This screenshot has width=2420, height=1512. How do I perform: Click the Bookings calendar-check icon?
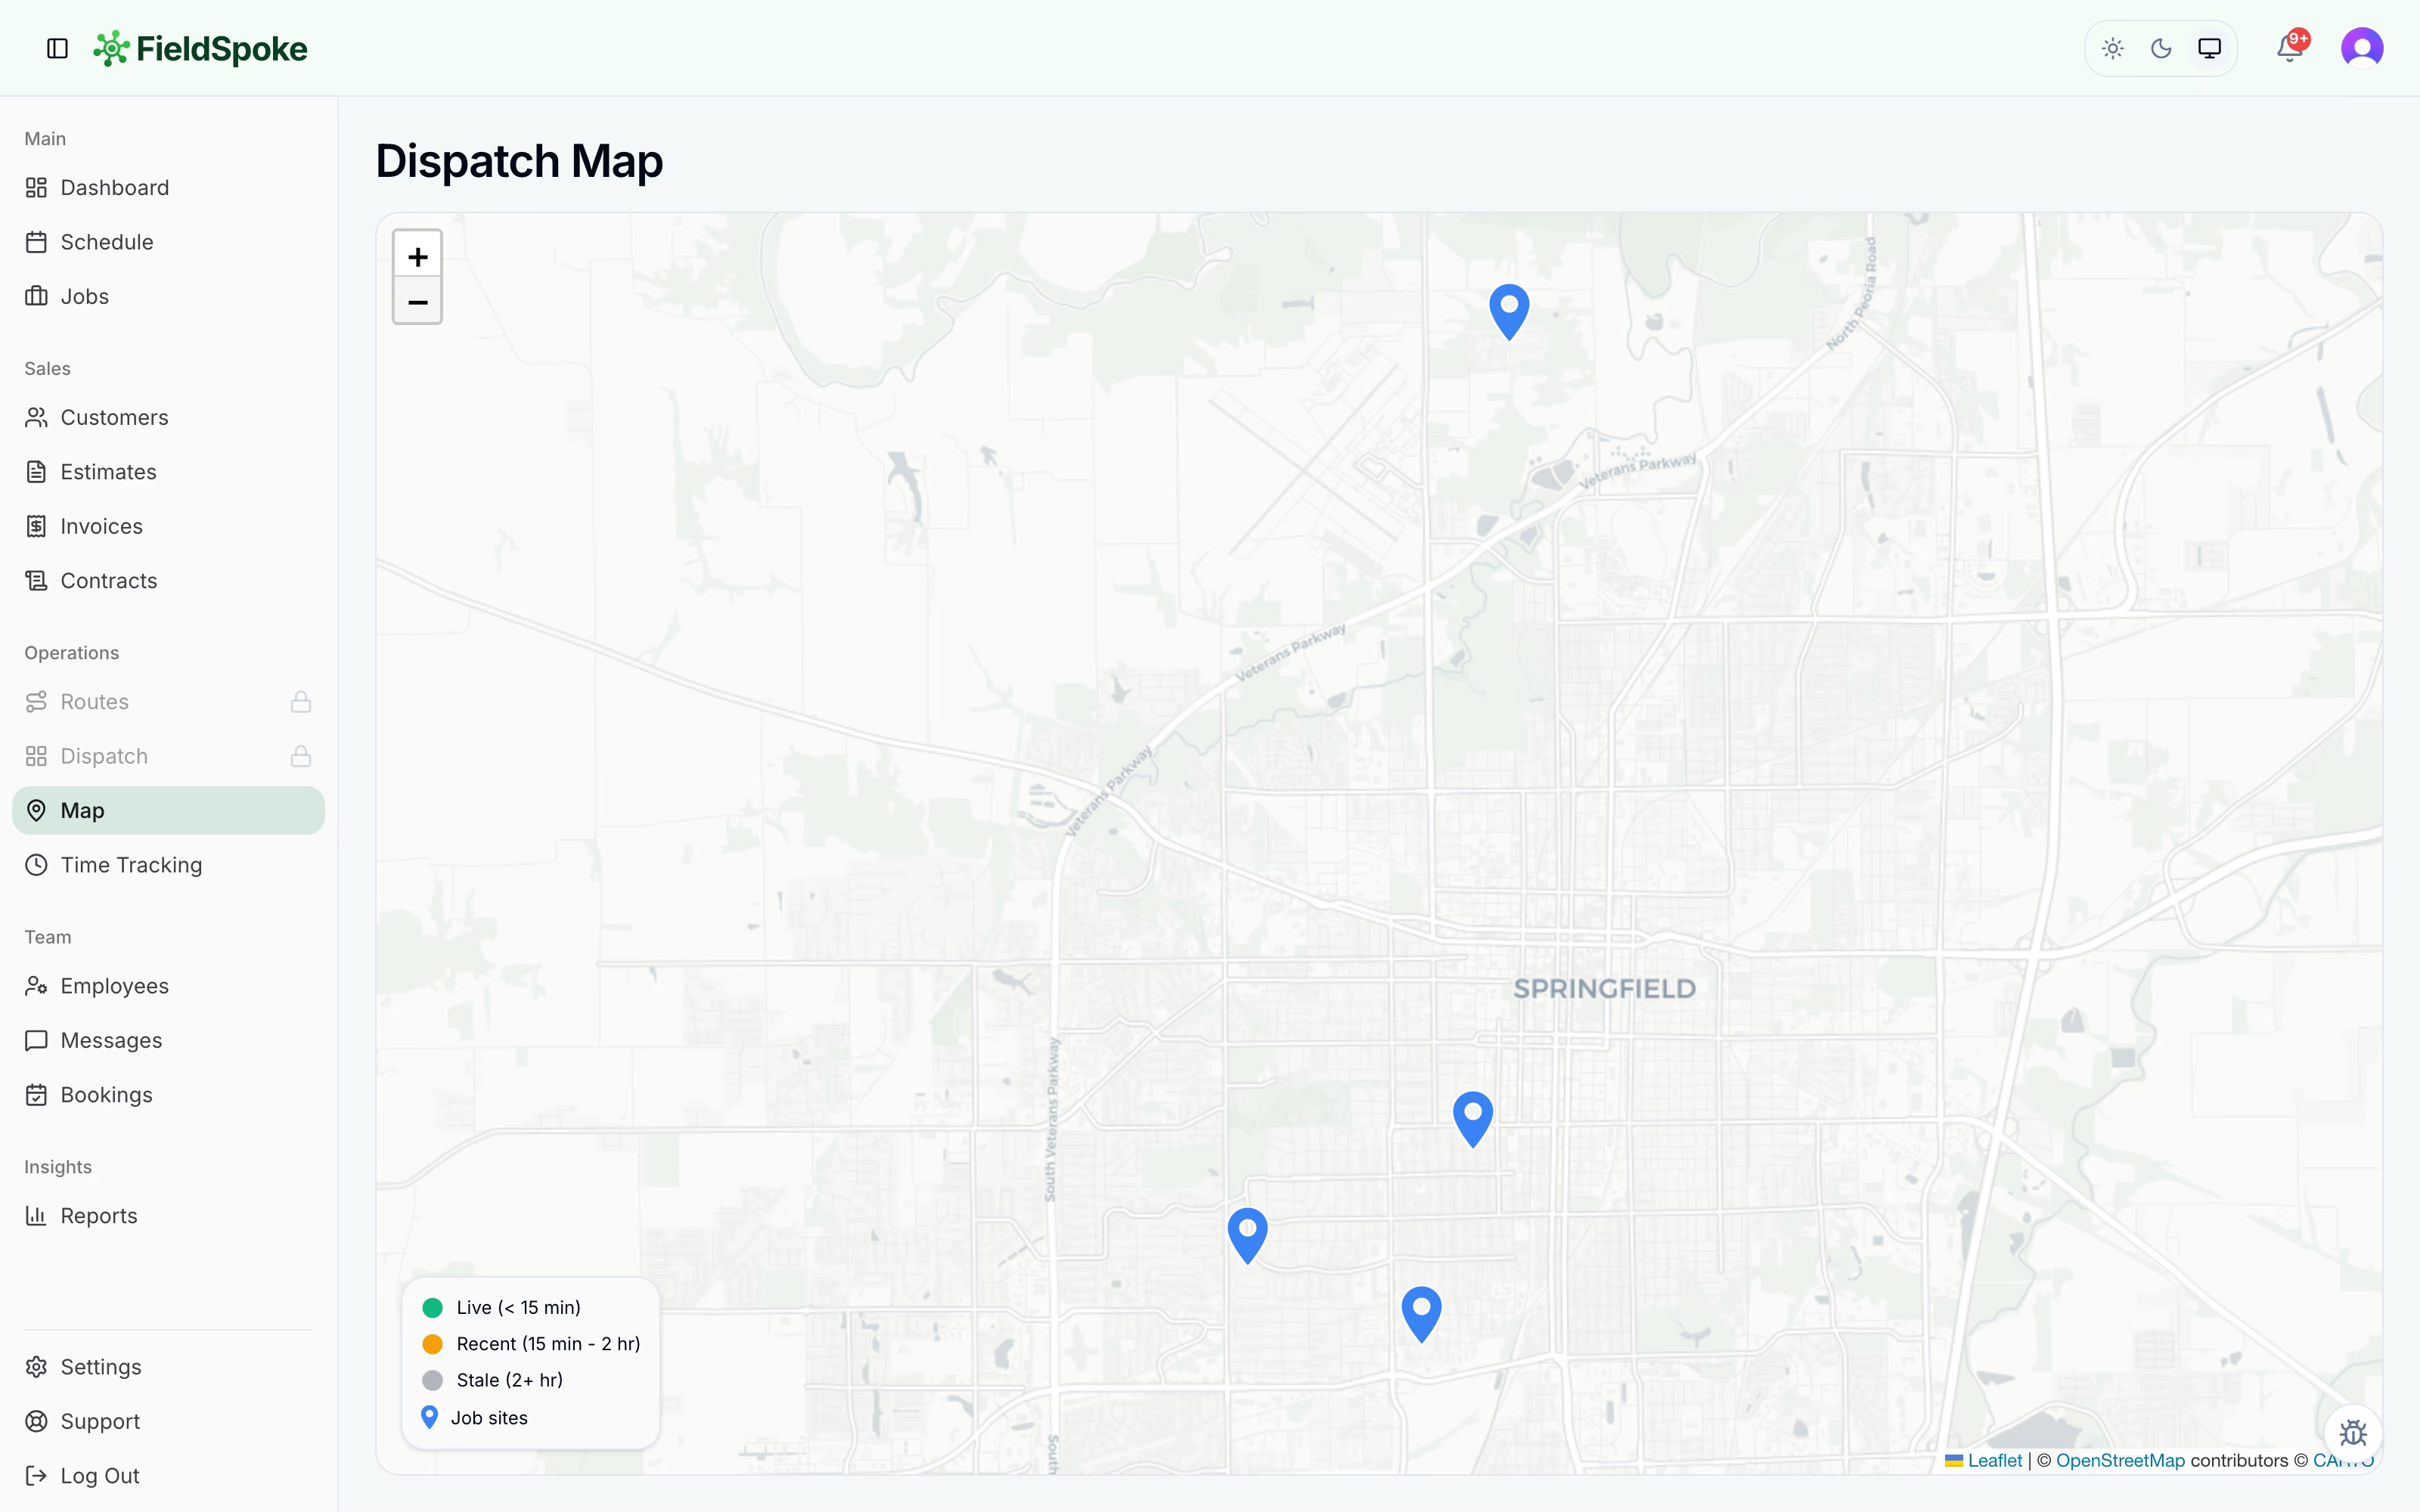coord(36,1095)
